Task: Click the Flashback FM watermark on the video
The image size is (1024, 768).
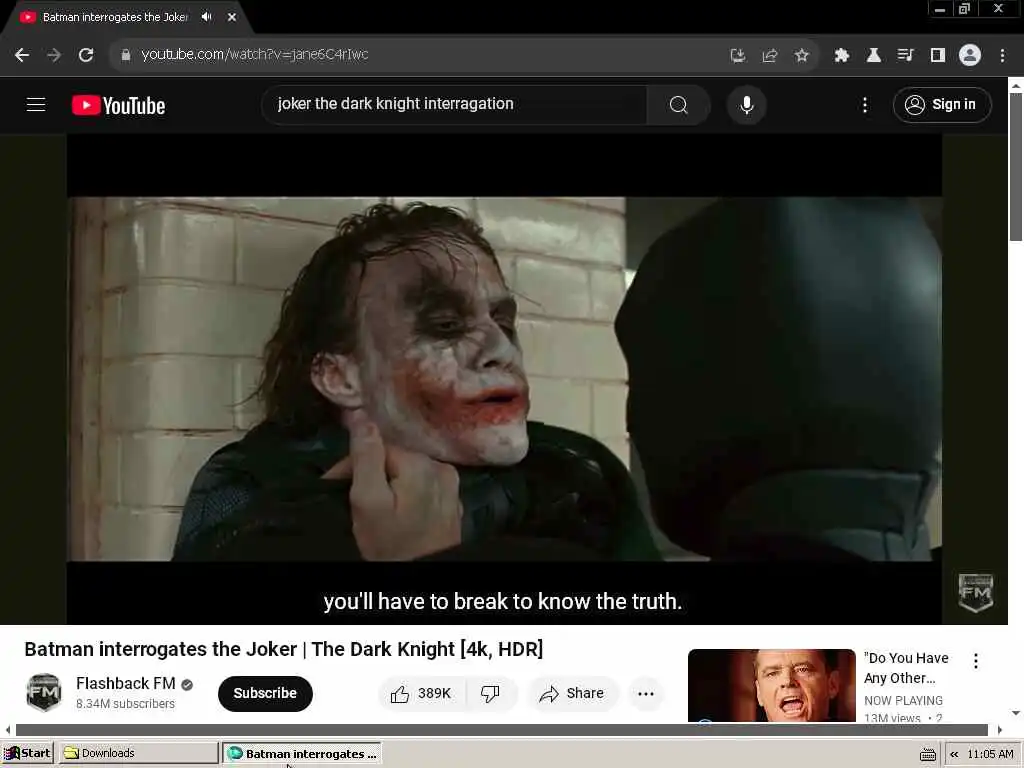Action: pyautogui.click(x=975, y=593)
